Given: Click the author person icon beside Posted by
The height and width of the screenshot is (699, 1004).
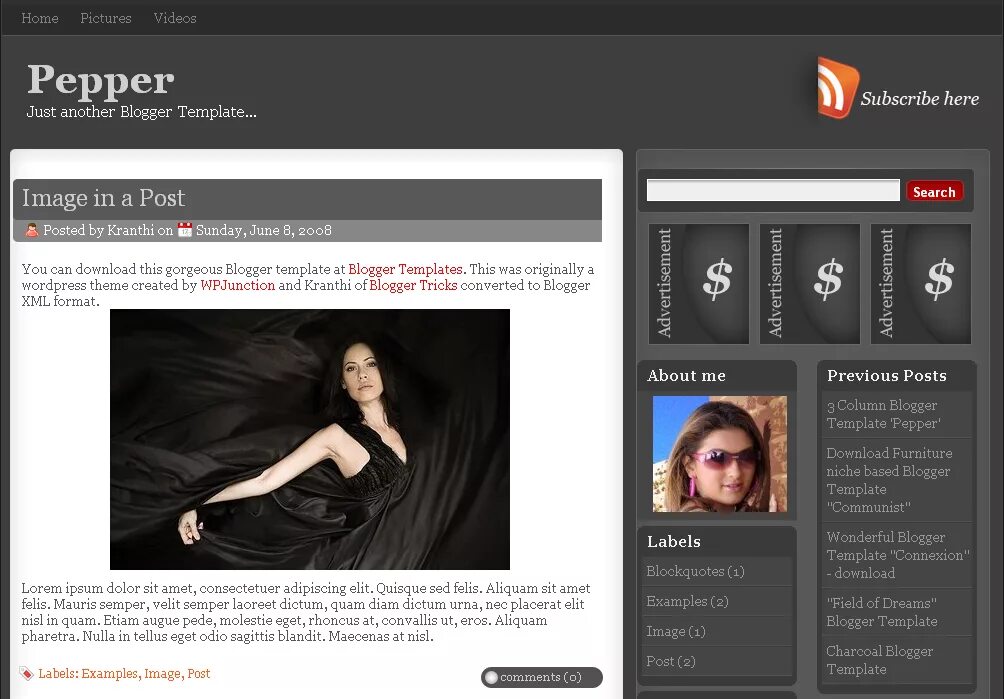Looking at the screenshot, I should pyautogui.click(x=31, y=230).
